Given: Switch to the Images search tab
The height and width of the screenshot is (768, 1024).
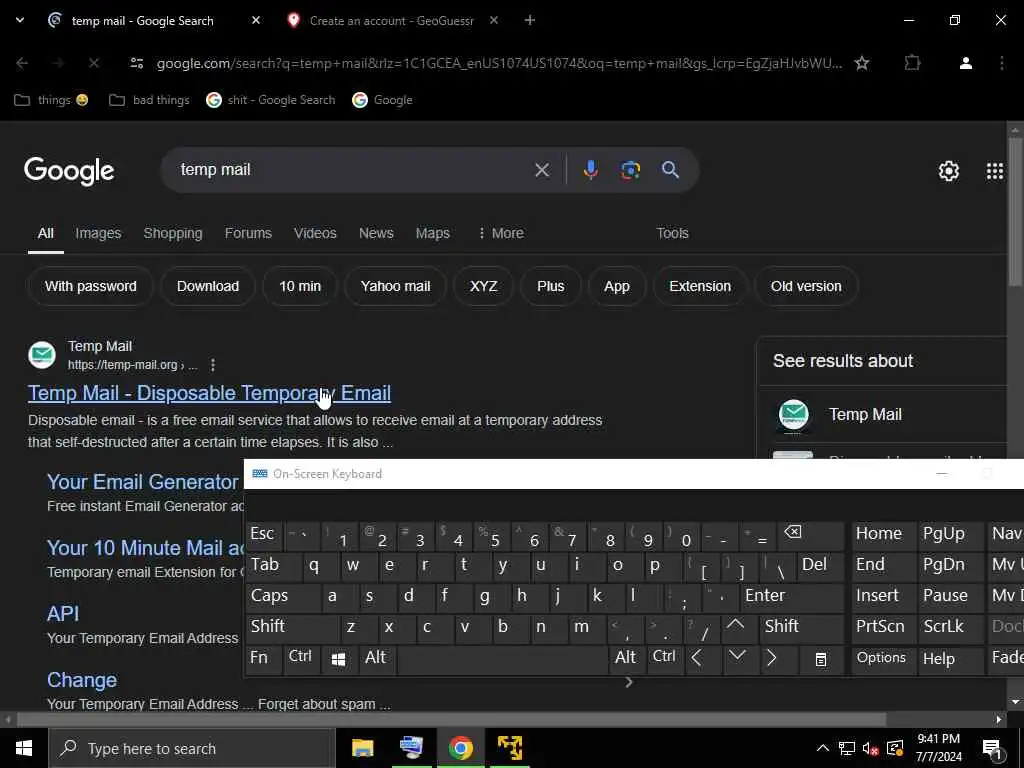Looking at the screenshot, I should coord(98,233).
